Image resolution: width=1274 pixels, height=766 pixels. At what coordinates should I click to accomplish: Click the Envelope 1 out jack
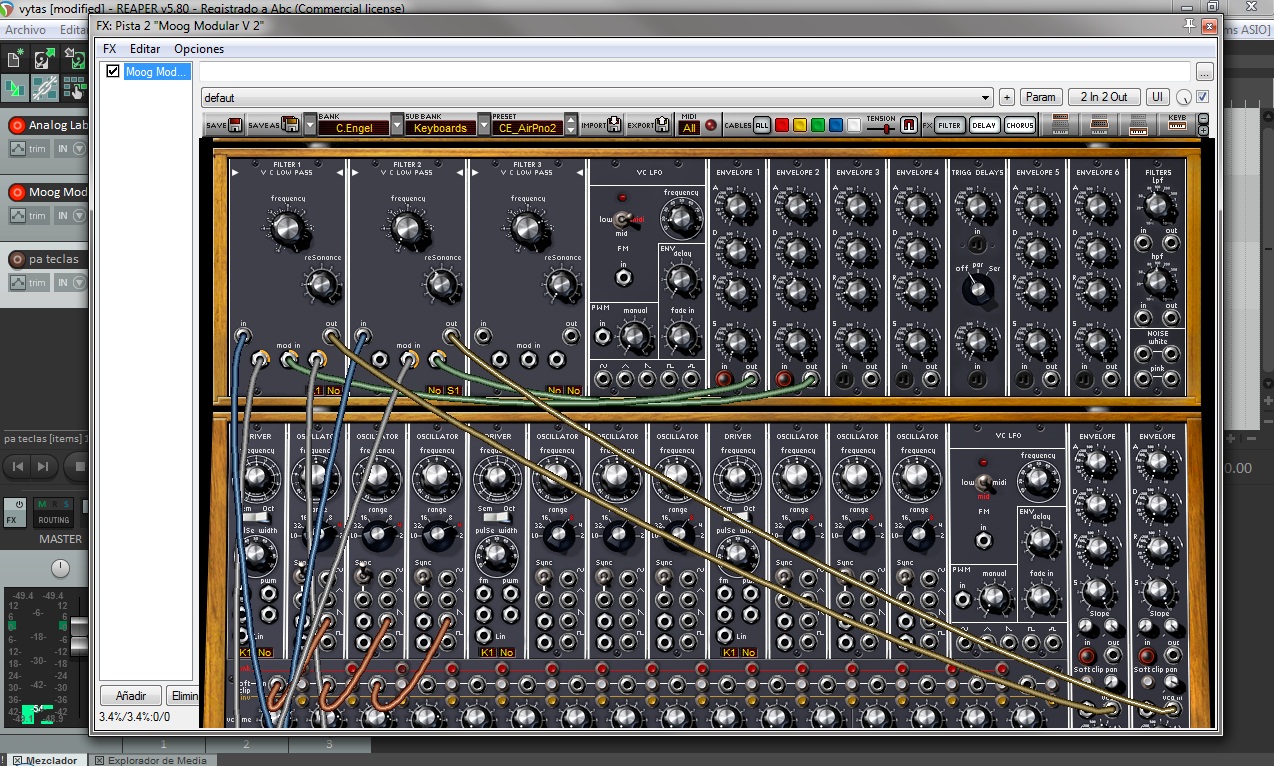click(x=751, y=379)
